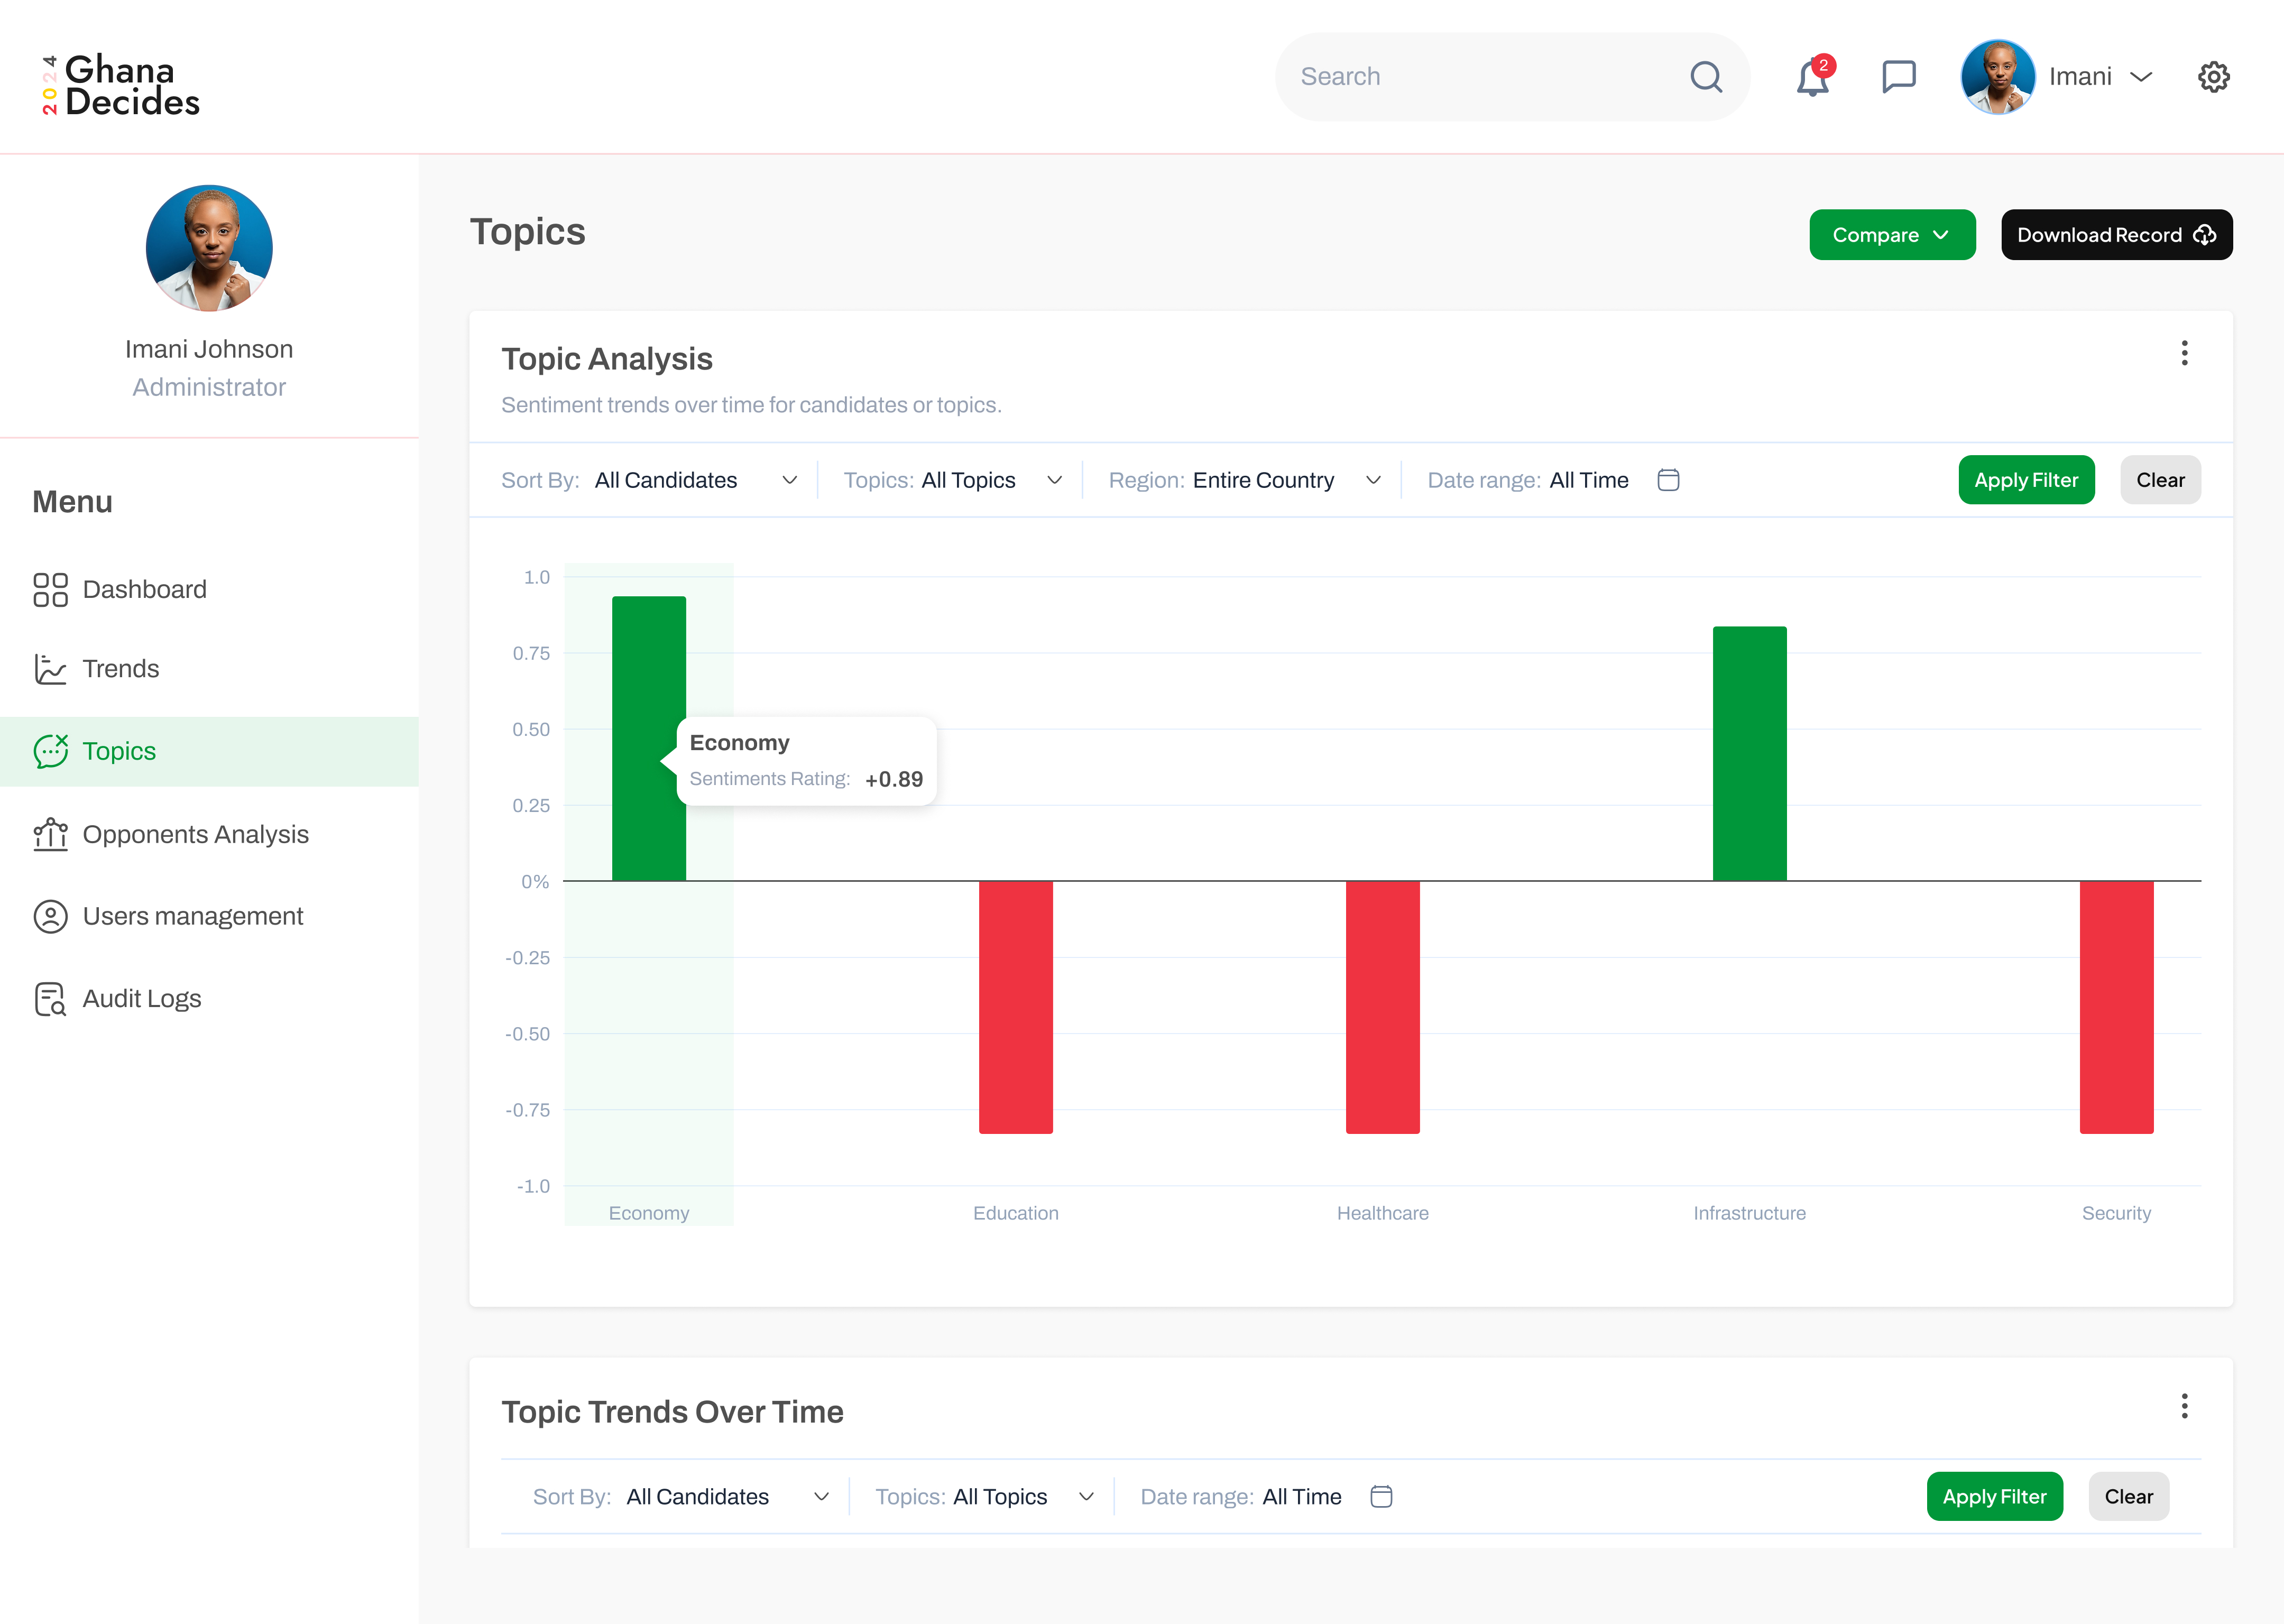Click the Download Record button
Viewport: 2284px width, 1624px height.
tap(2115, 235)
